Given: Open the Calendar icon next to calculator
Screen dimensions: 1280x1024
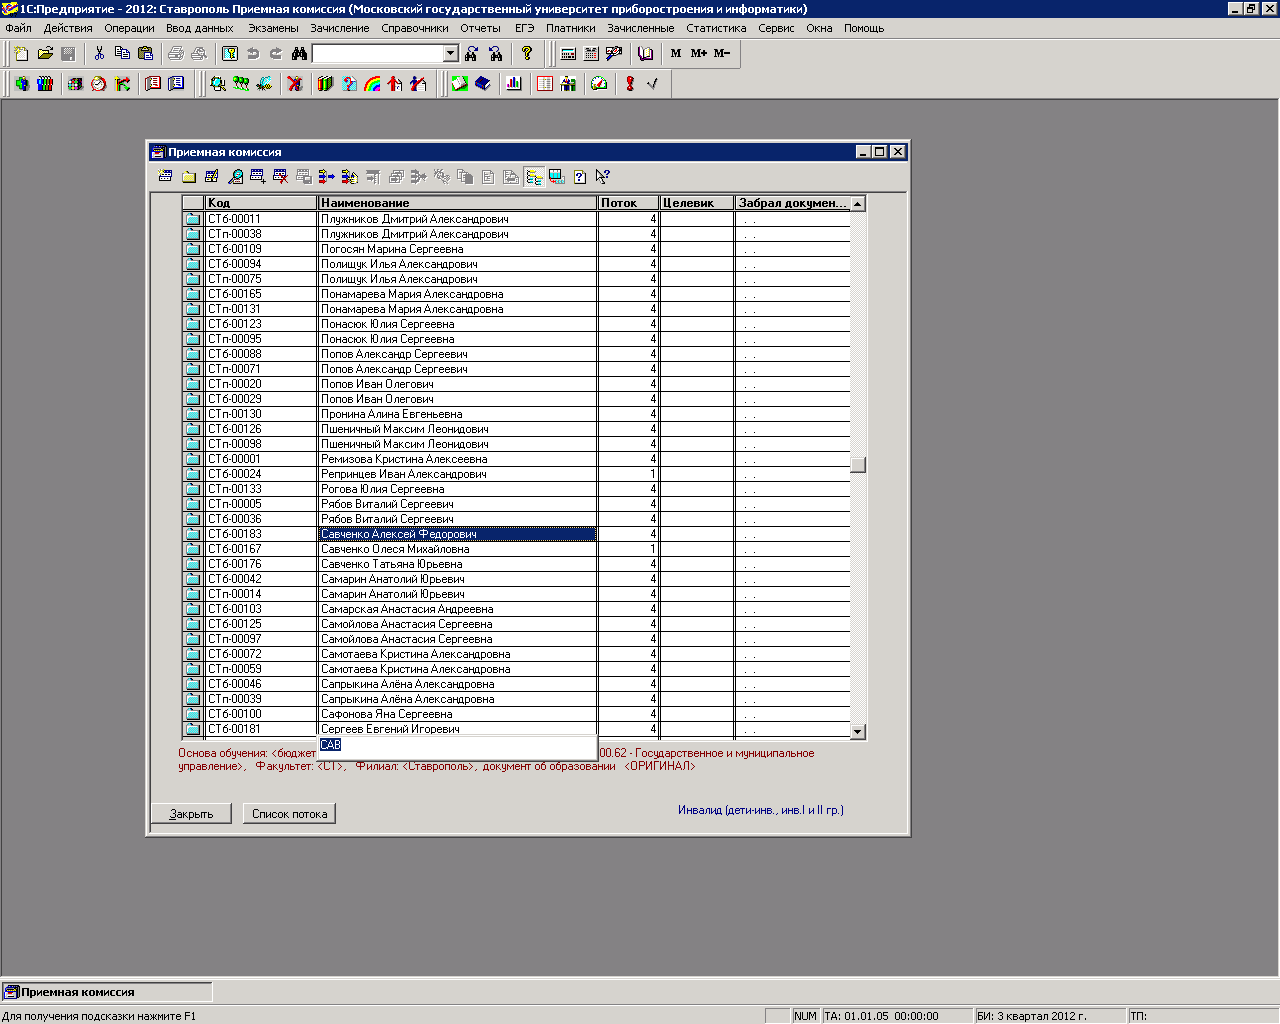Looking at the screenshot, I should [x=591, y=53].
